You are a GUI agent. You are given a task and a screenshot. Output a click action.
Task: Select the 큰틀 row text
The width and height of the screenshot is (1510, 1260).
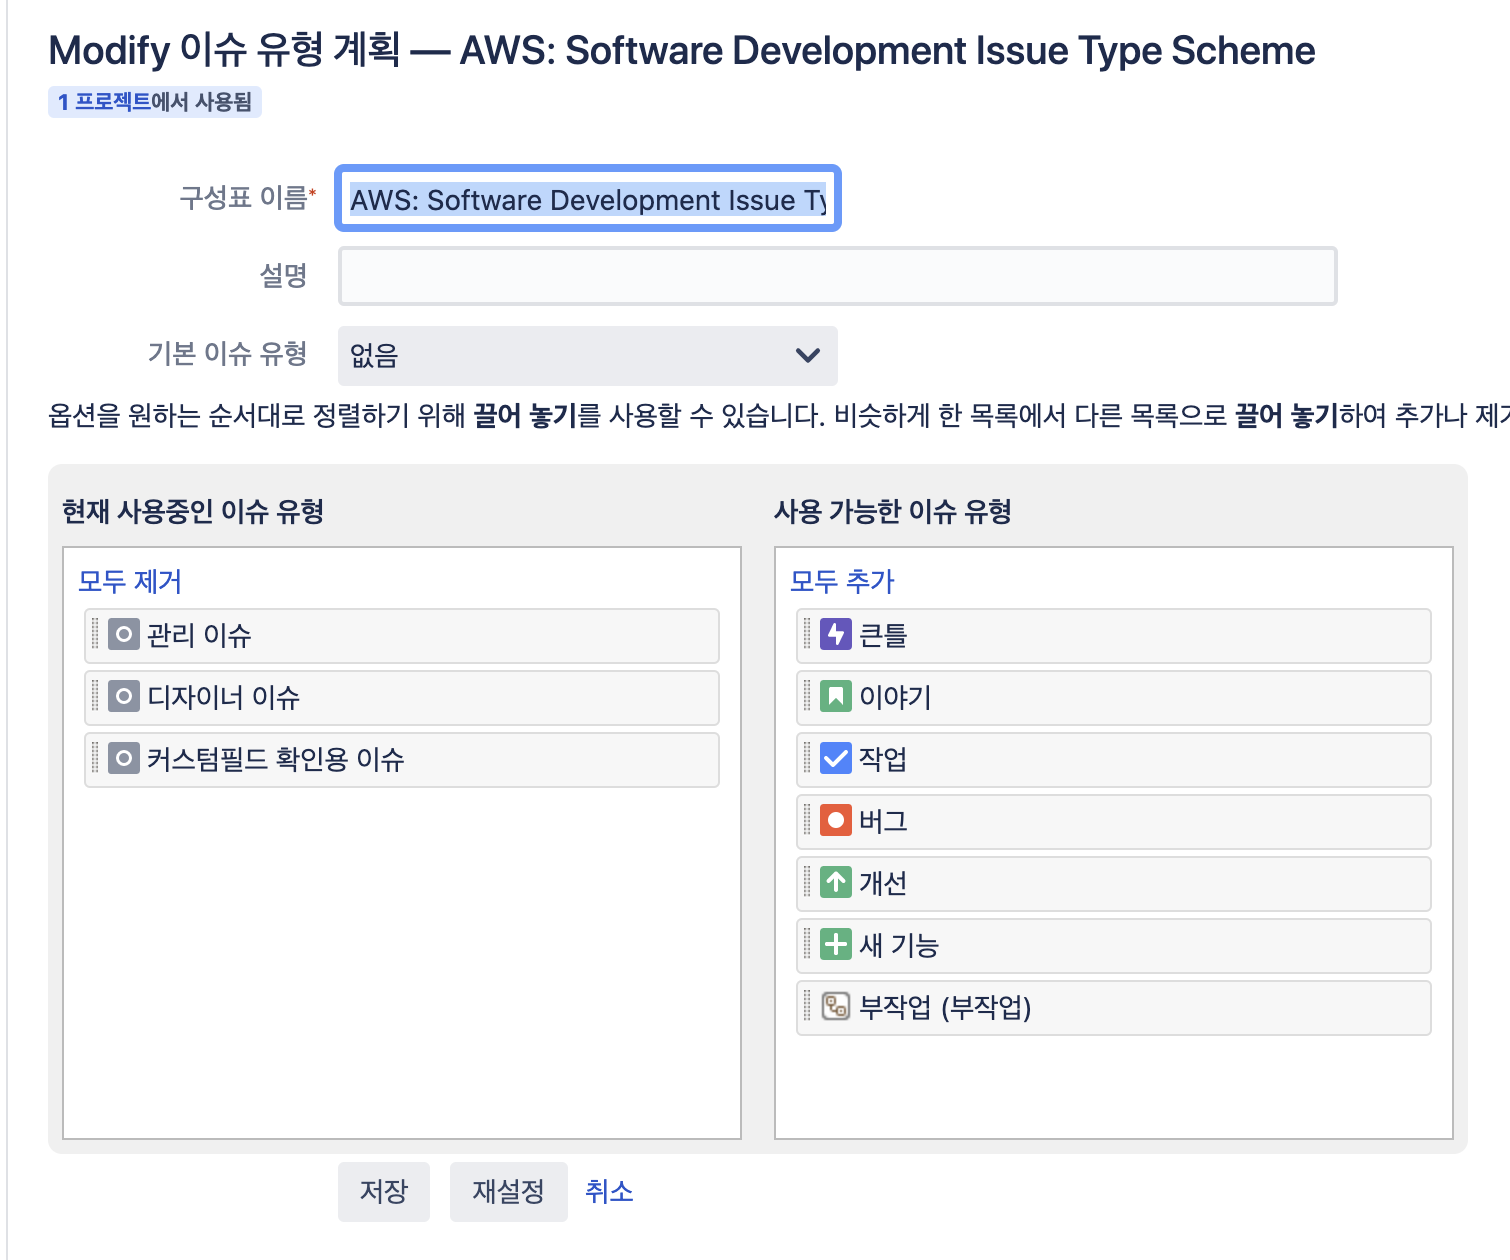click(883, 635)
